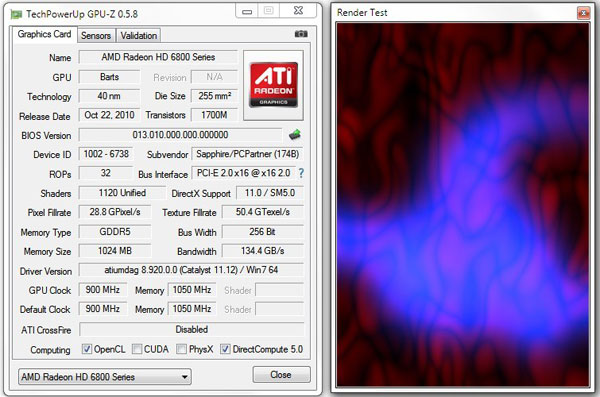Toggle the CUDA checkbox
Viewport: 600px width, 397px height.
tap(137, 349)
